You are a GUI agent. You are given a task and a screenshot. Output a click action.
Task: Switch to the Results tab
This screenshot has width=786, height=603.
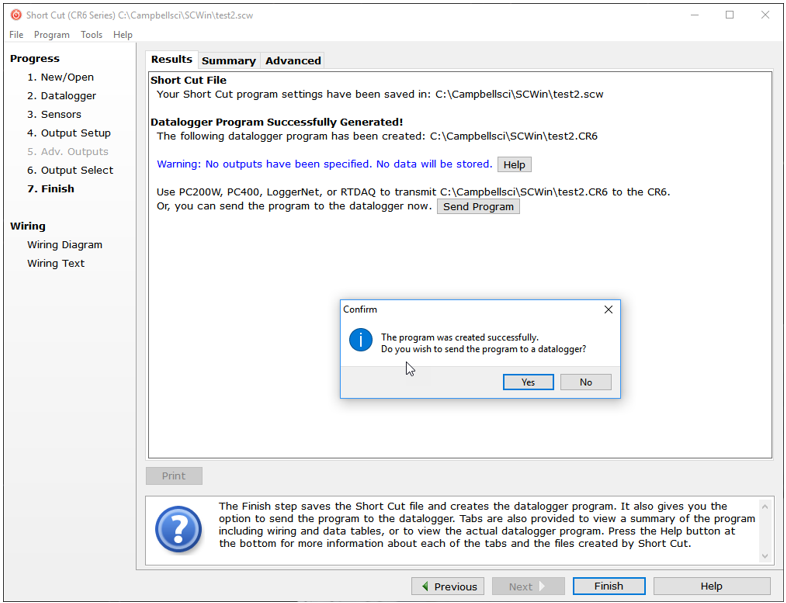(171, 60)
